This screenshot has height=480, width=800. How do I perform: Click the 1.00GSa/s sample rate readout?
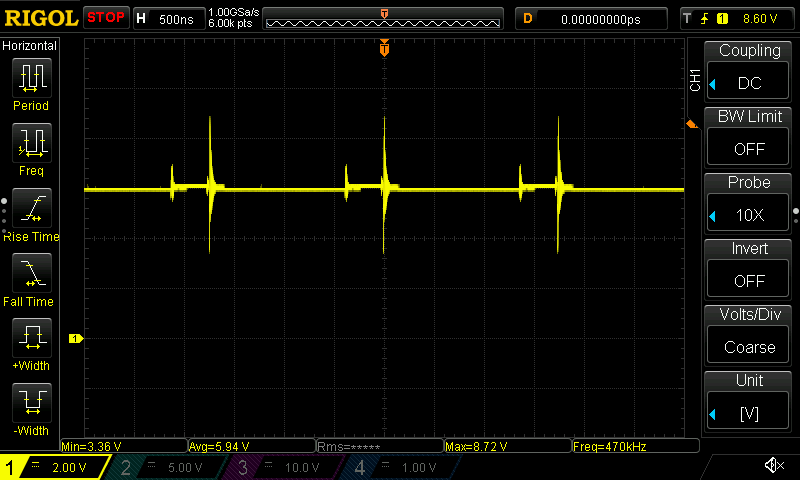pyautogui.click(x=234, y=12)
